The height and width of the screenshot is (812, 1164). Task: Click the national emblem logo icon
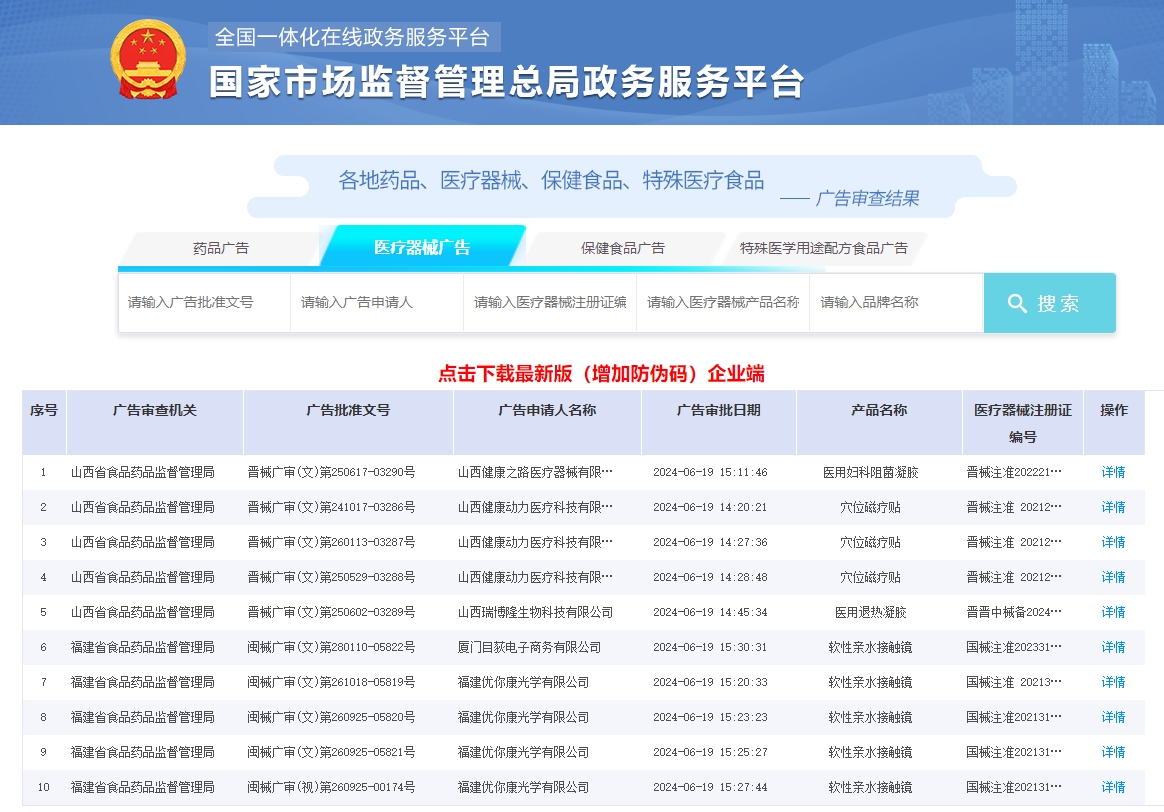(148, 58)
